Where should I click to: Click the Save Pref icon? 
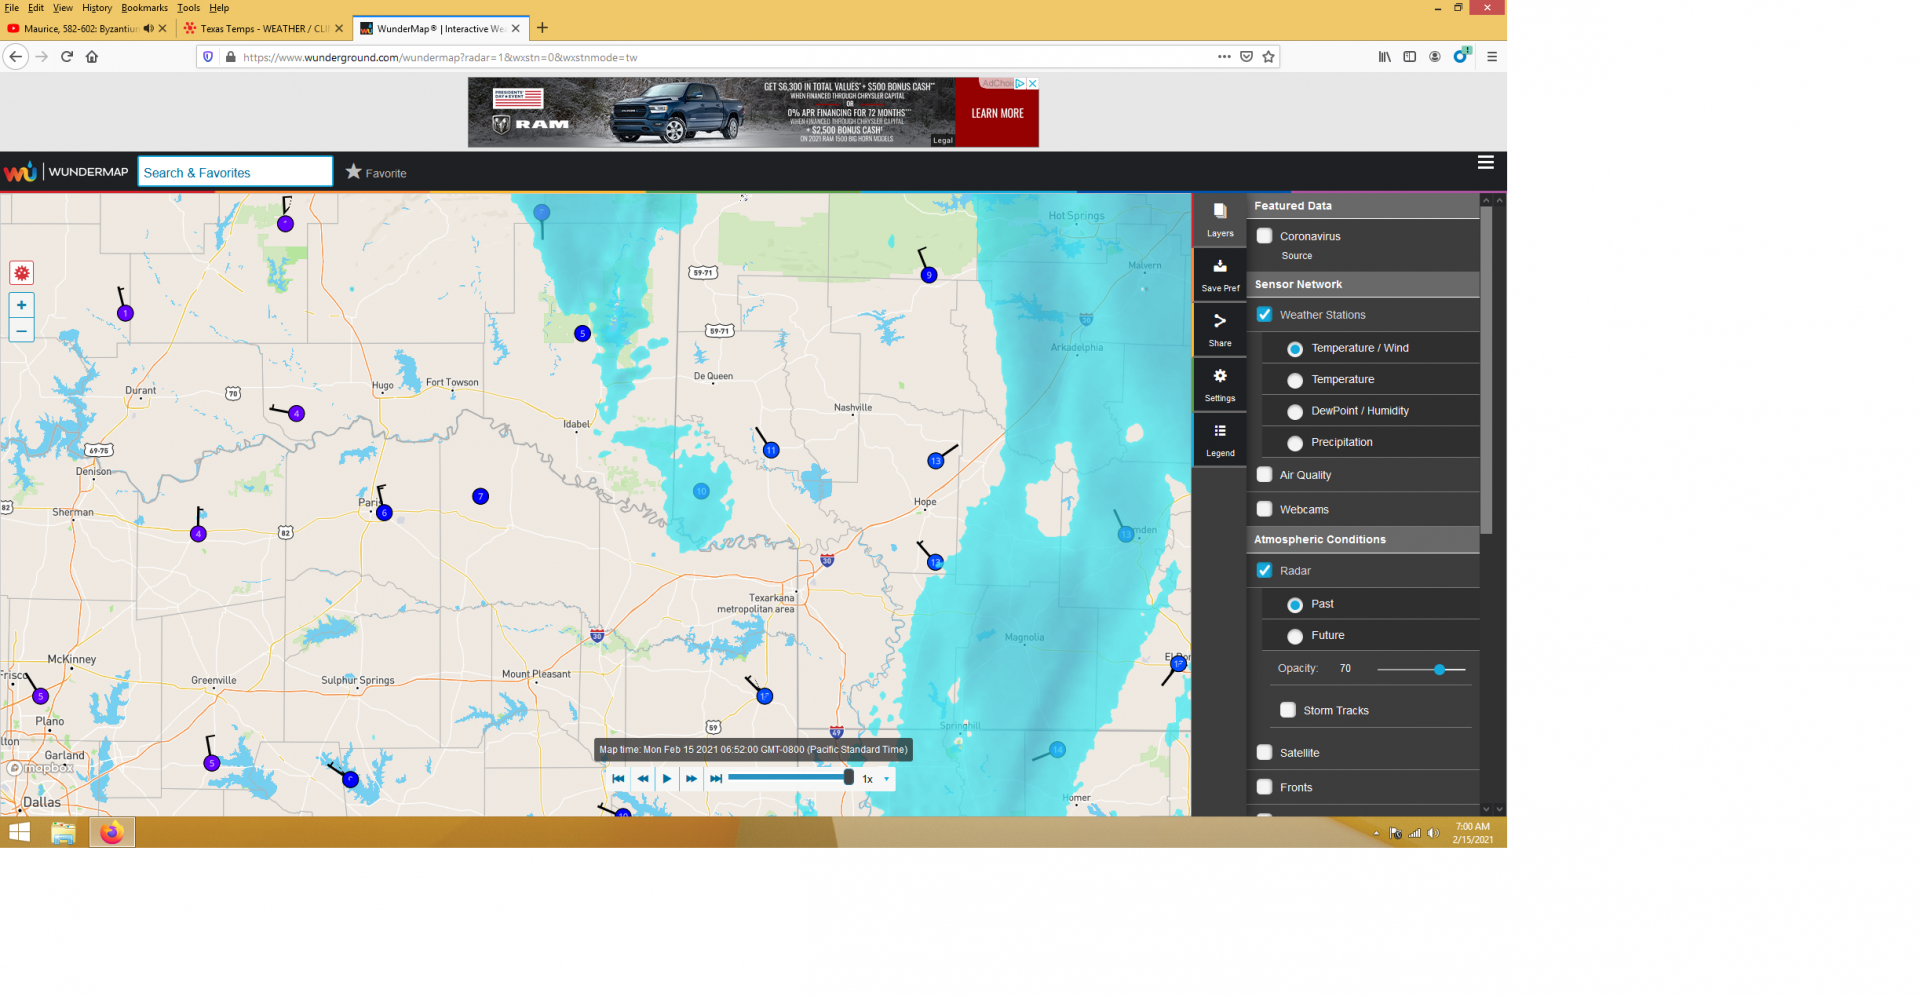(1219, 275)
